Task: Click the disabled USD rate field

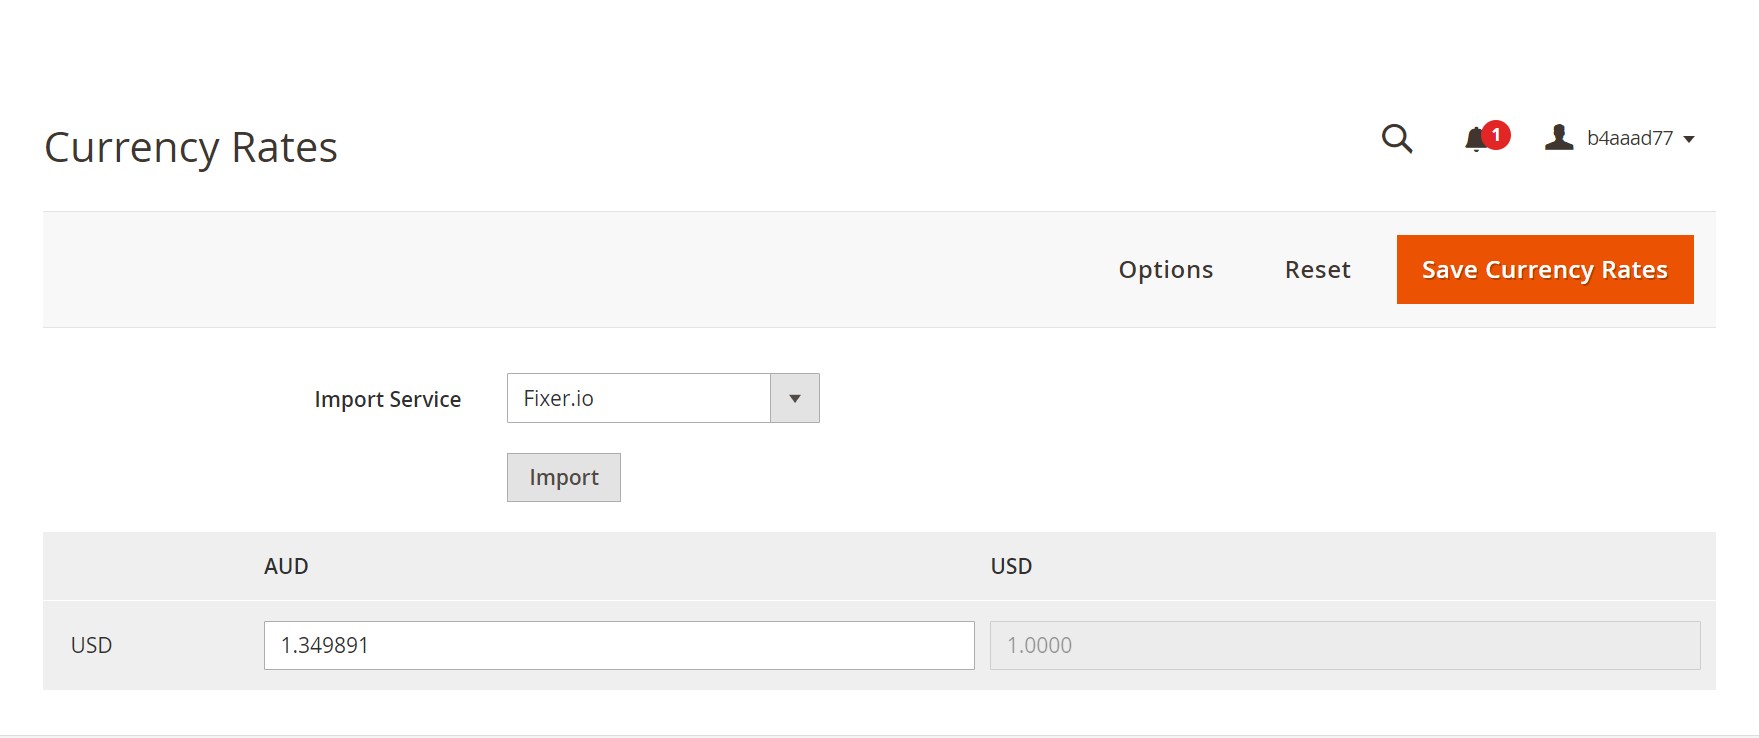Action: pyautogui.click(x=1343, y=645)
